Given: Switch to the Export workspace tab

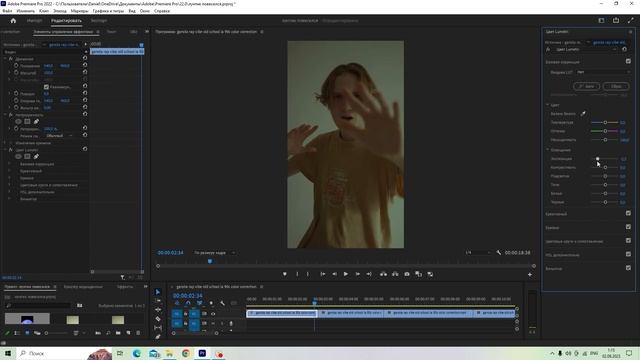Looking at the screenshot, I should [x=99, y=20].
